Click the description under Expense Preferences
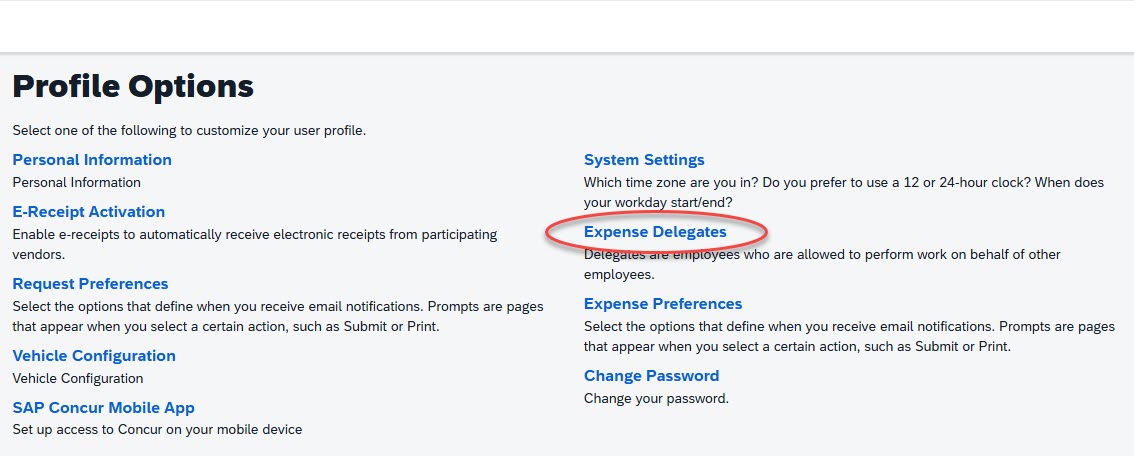 849,327
